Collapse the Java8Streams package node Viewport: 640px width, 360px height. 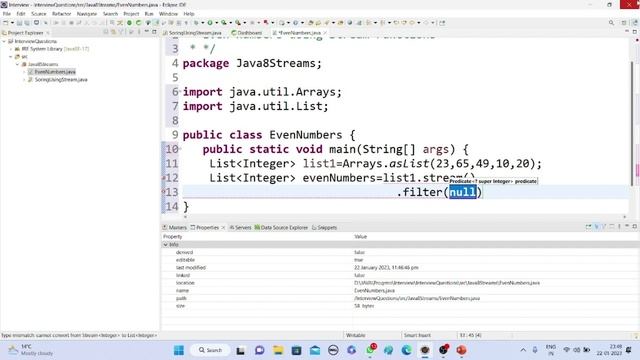coord(18,64)
